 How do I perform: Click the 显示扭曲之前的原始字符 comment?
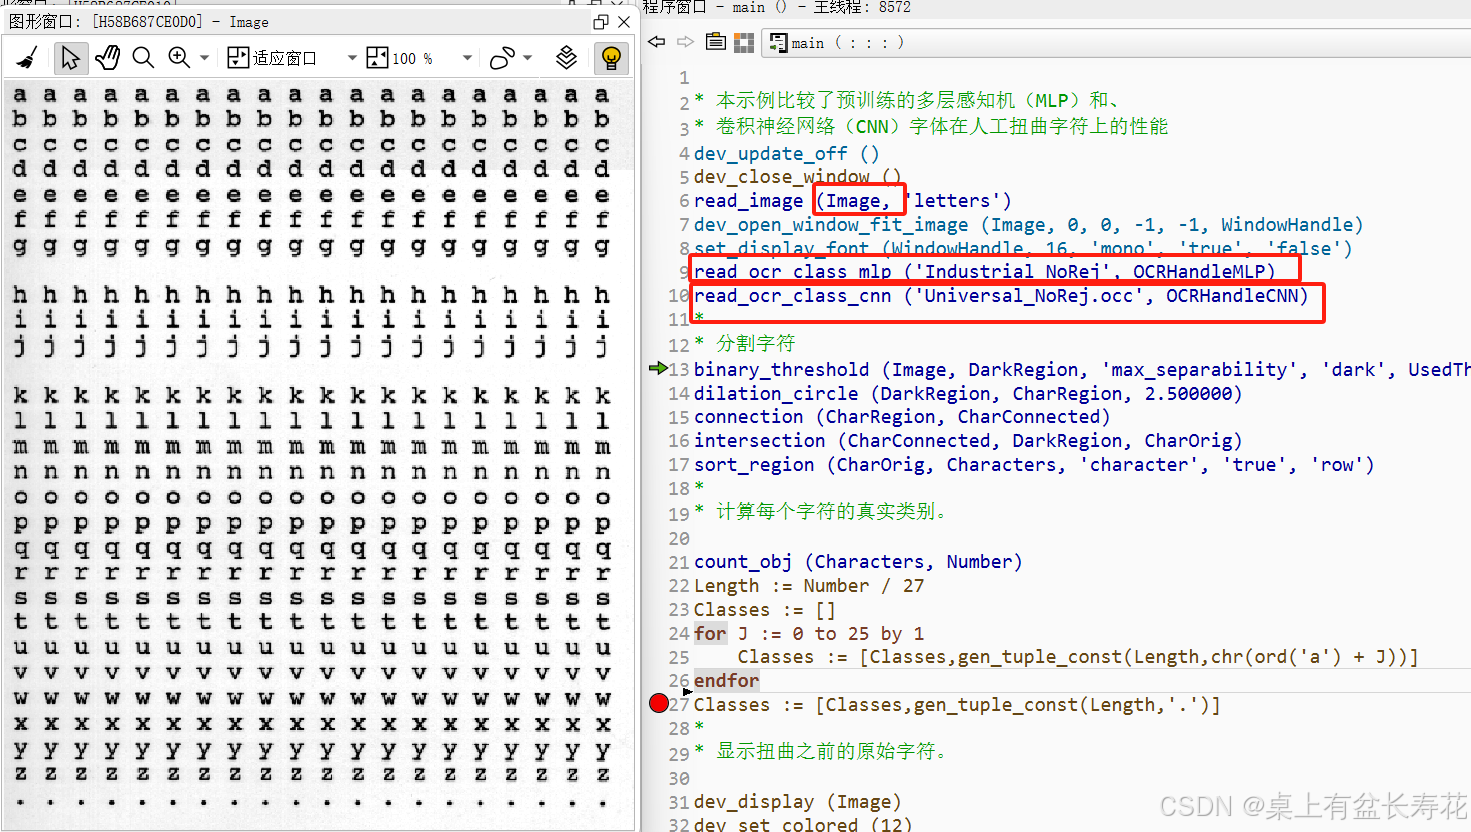(820, 751)
